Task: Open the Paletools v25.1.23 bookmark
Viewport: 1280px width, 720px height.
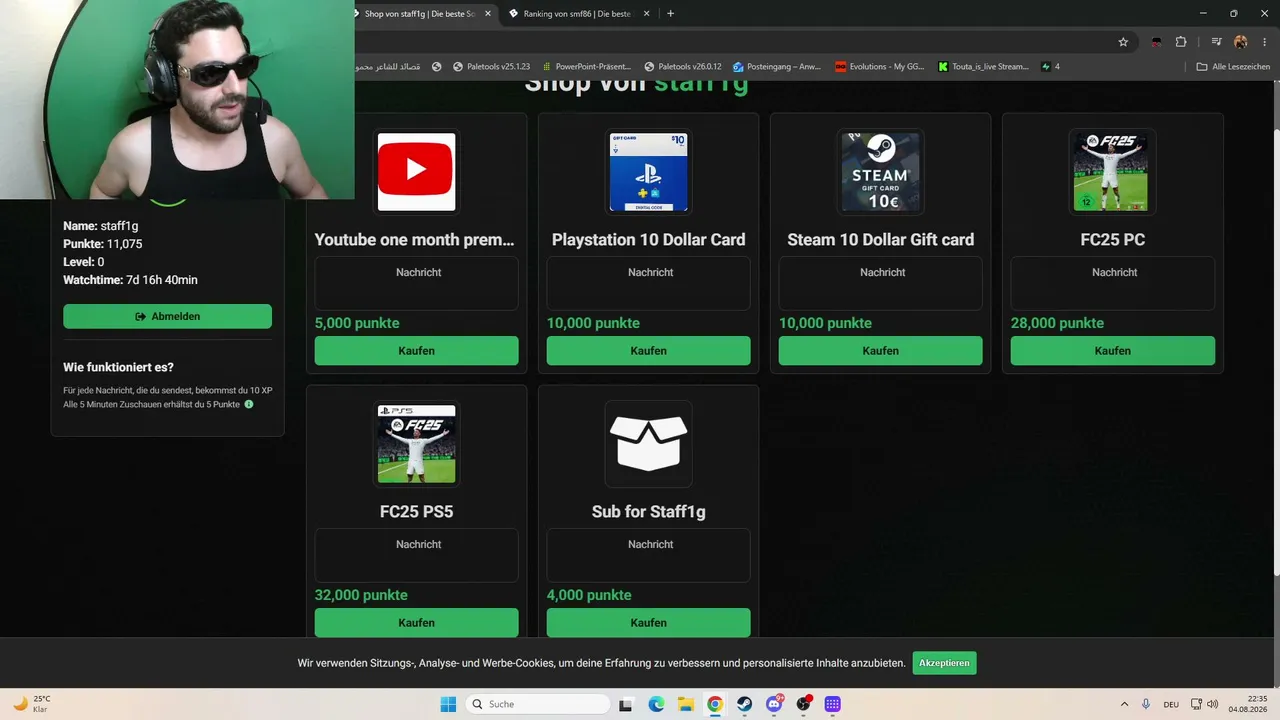Action: [491, 67]
